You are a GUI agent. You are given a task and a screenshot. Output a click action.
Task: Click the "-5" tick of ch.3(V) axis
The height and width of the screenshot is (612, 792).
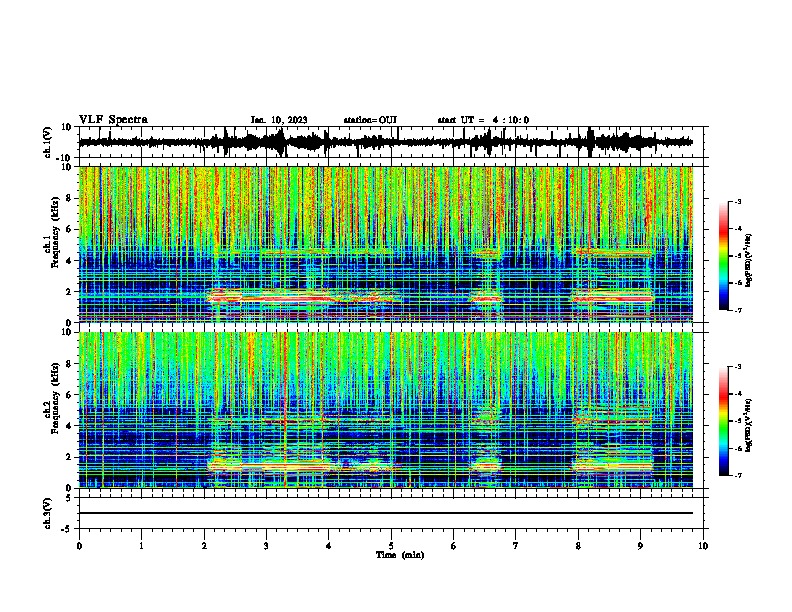click(67, 528)
